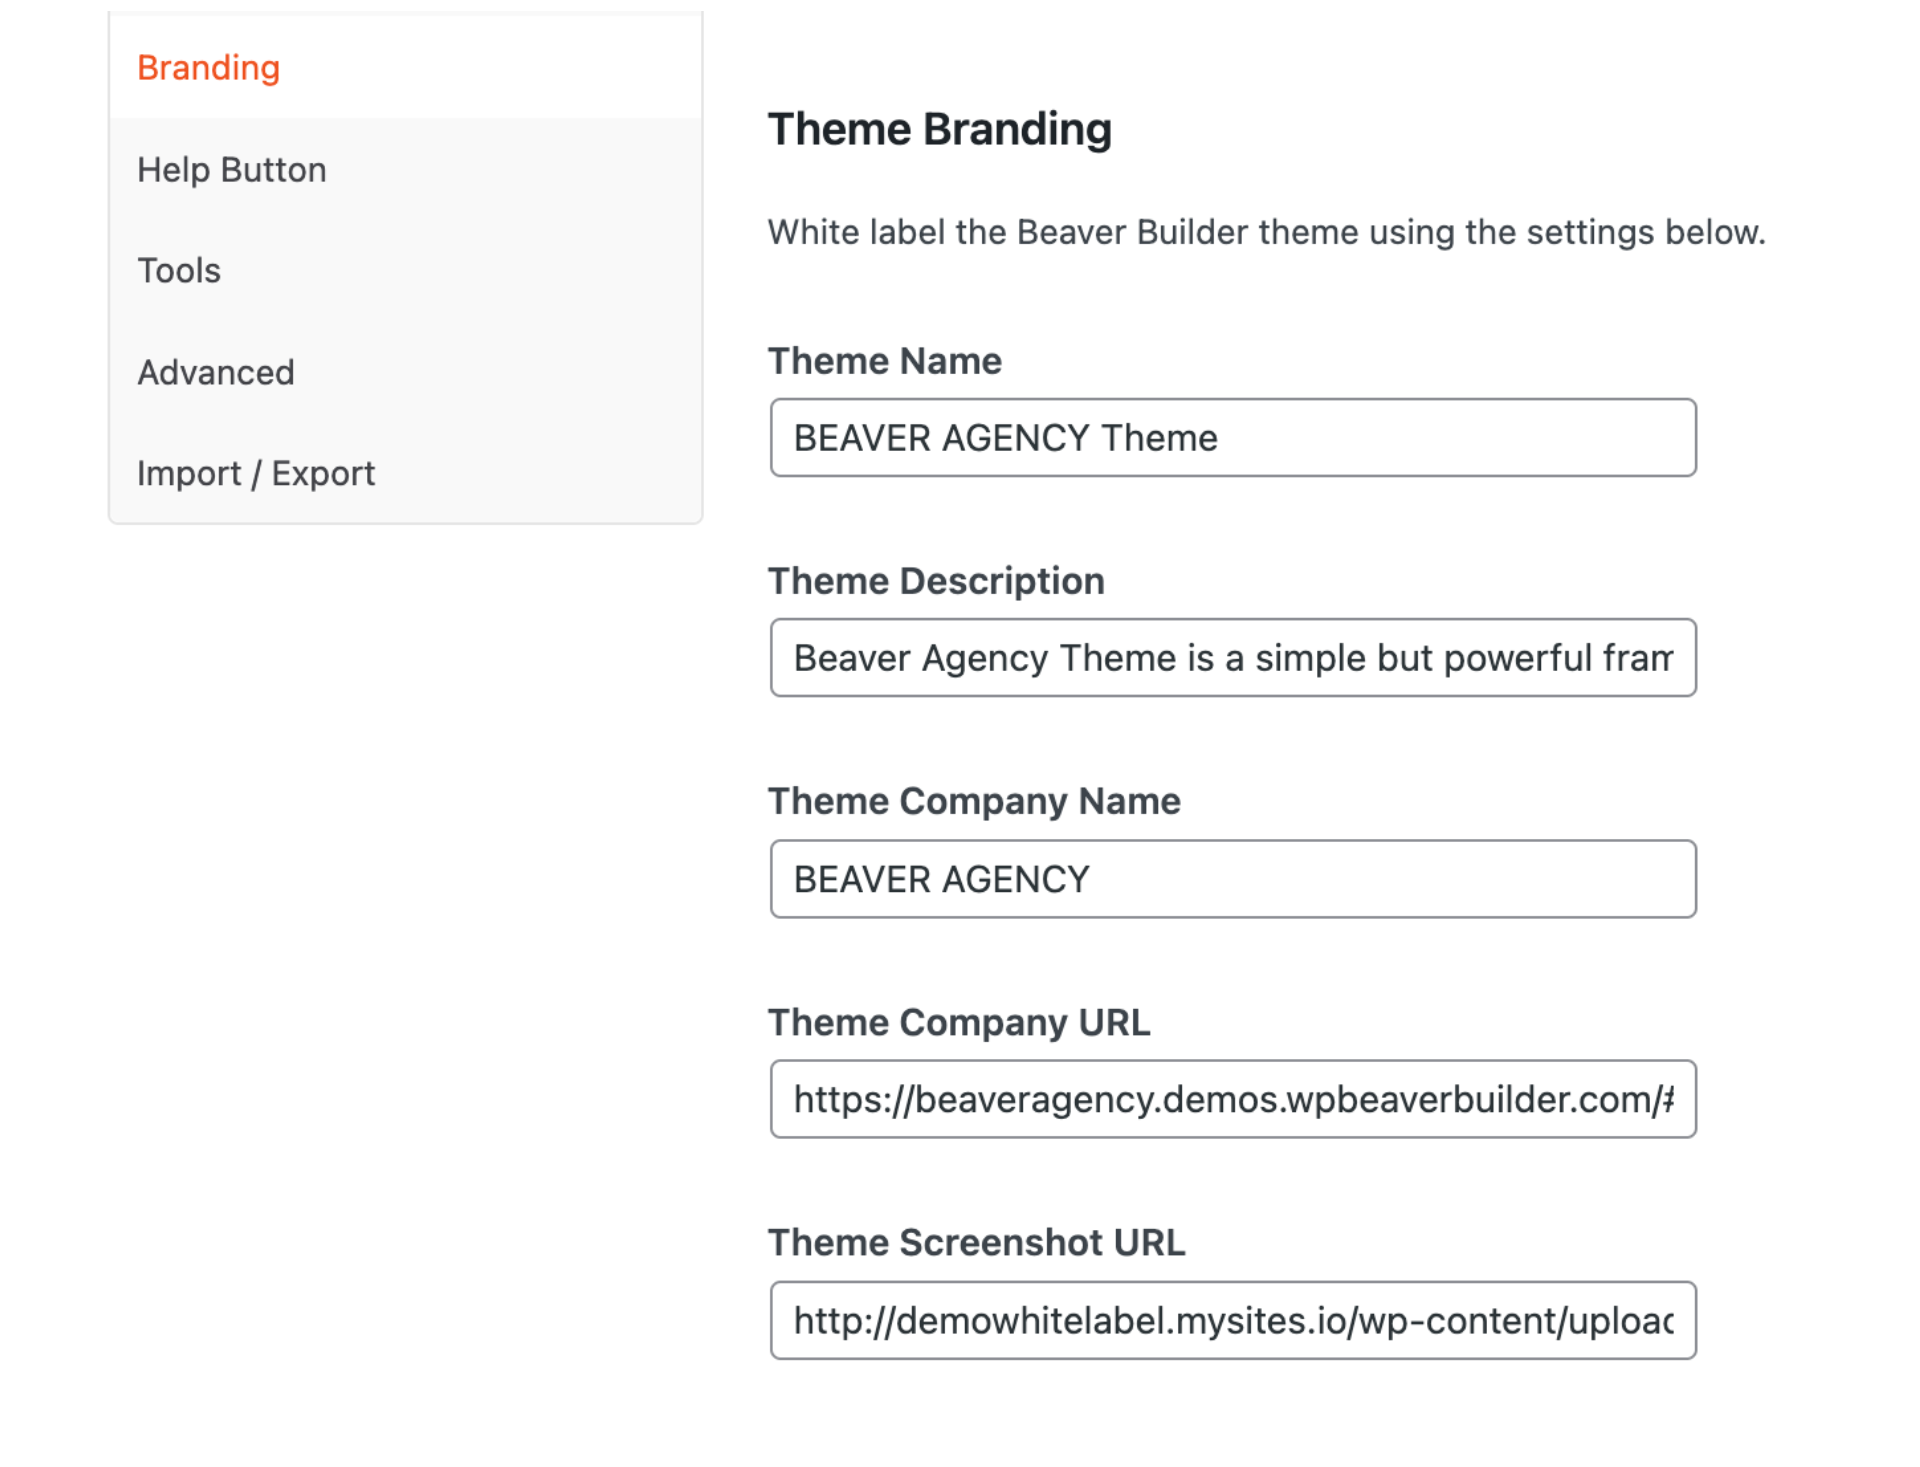Click the 'Theme Description' label text
Screen dimensions: 1920x1467
[935, 581]
